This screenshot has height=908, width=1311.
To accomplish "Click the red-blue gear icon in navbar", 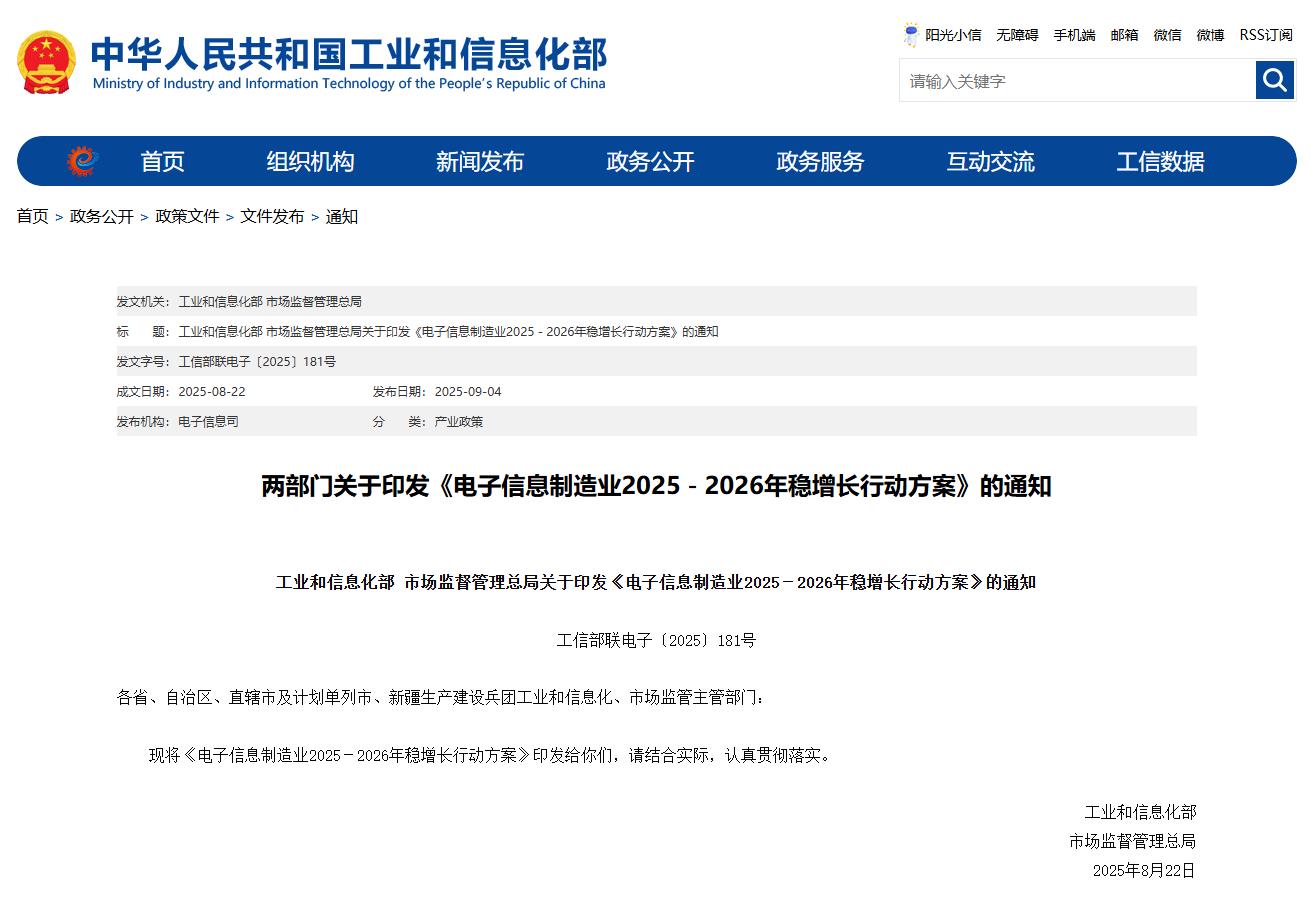I will pyautogui.click(x=83, y=161).
